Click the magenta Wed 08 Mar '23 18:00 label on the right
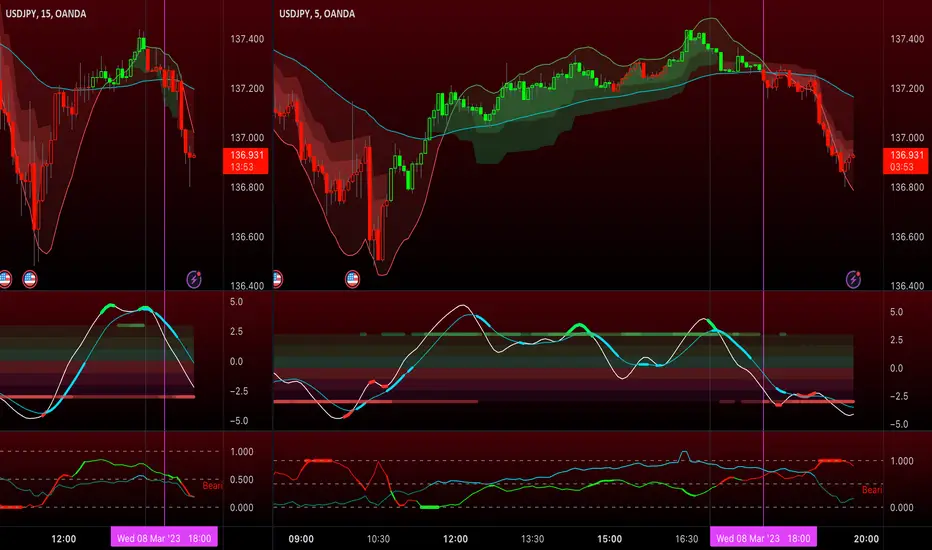Screen dimensions: 932x550 coord(763,538)
